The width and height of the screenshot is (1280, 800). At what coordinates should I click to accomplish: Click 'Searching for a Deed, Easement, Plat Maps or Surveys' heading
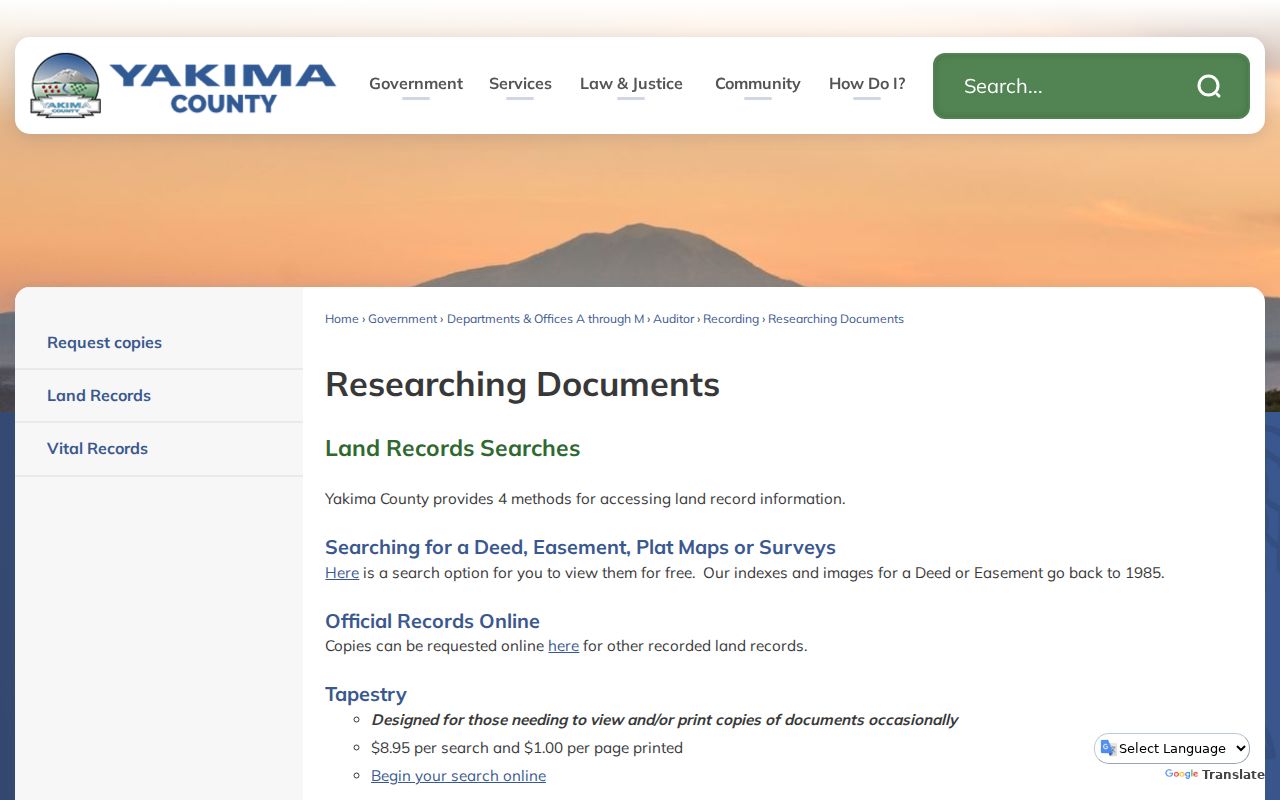pyautogui.click(x=581, y=547)
